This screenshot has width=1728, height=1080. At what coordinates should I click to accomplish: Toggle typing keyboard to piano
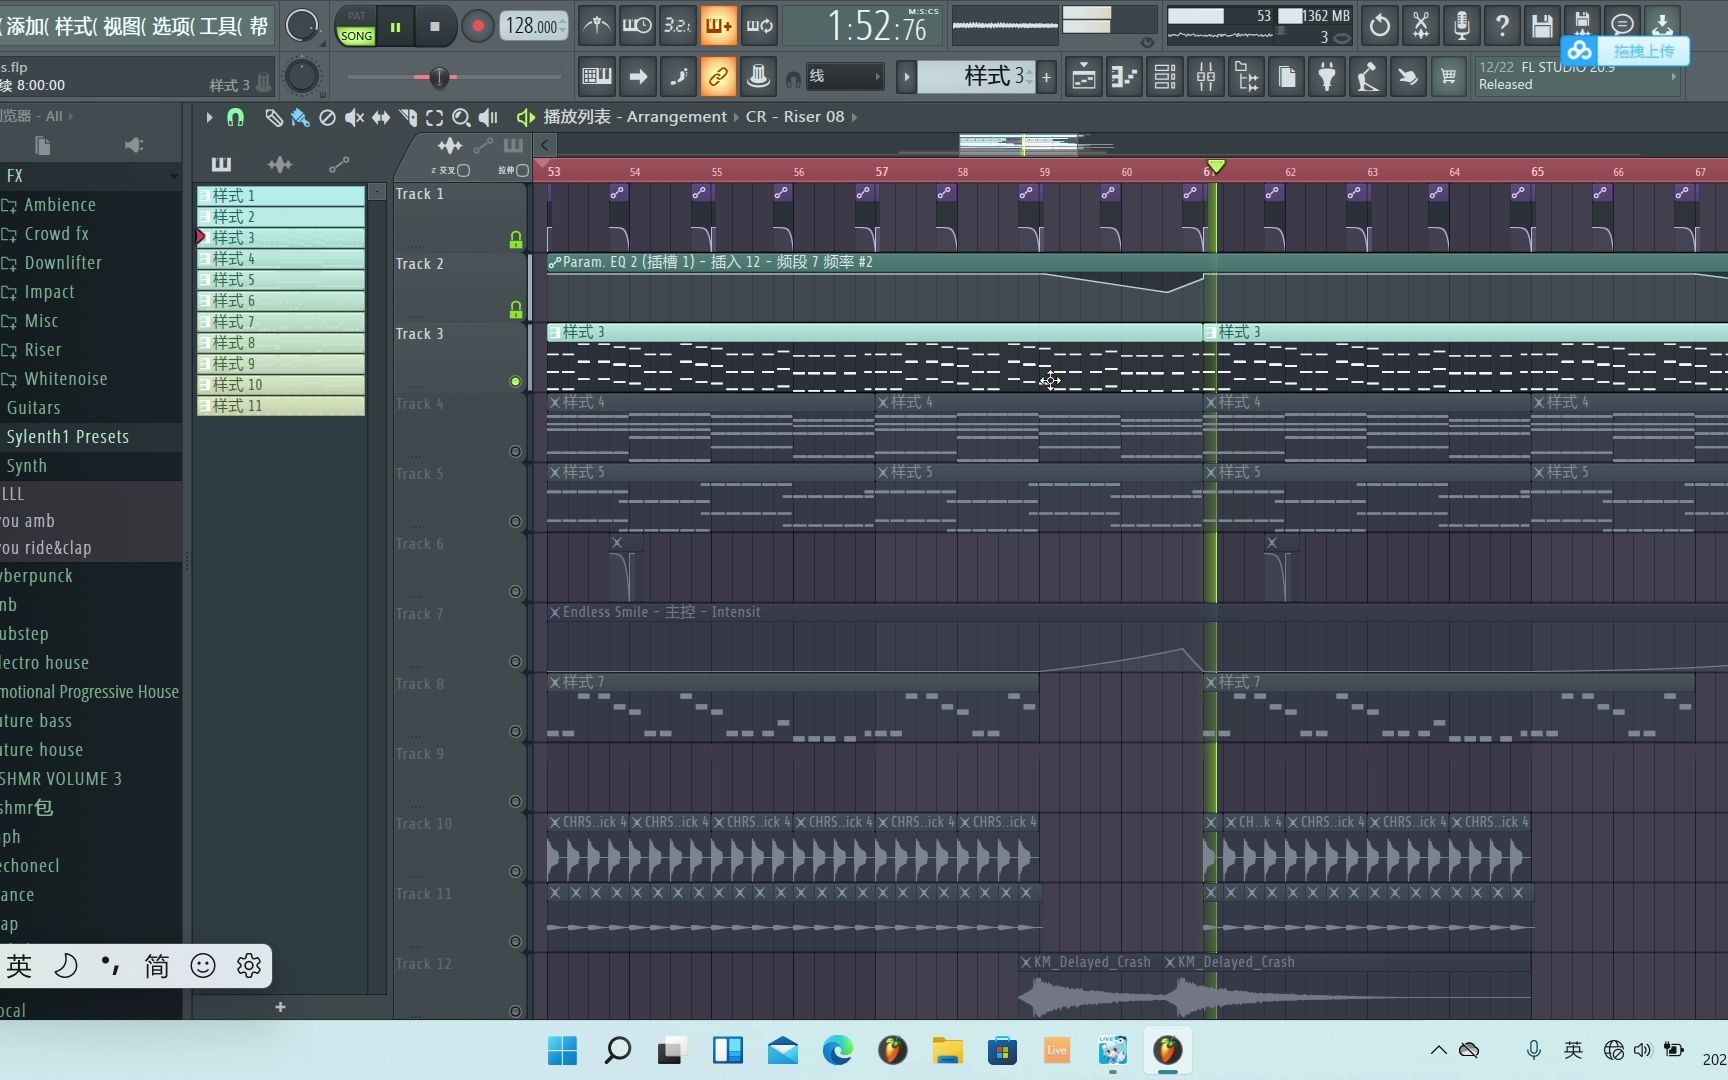coord(597,76)
